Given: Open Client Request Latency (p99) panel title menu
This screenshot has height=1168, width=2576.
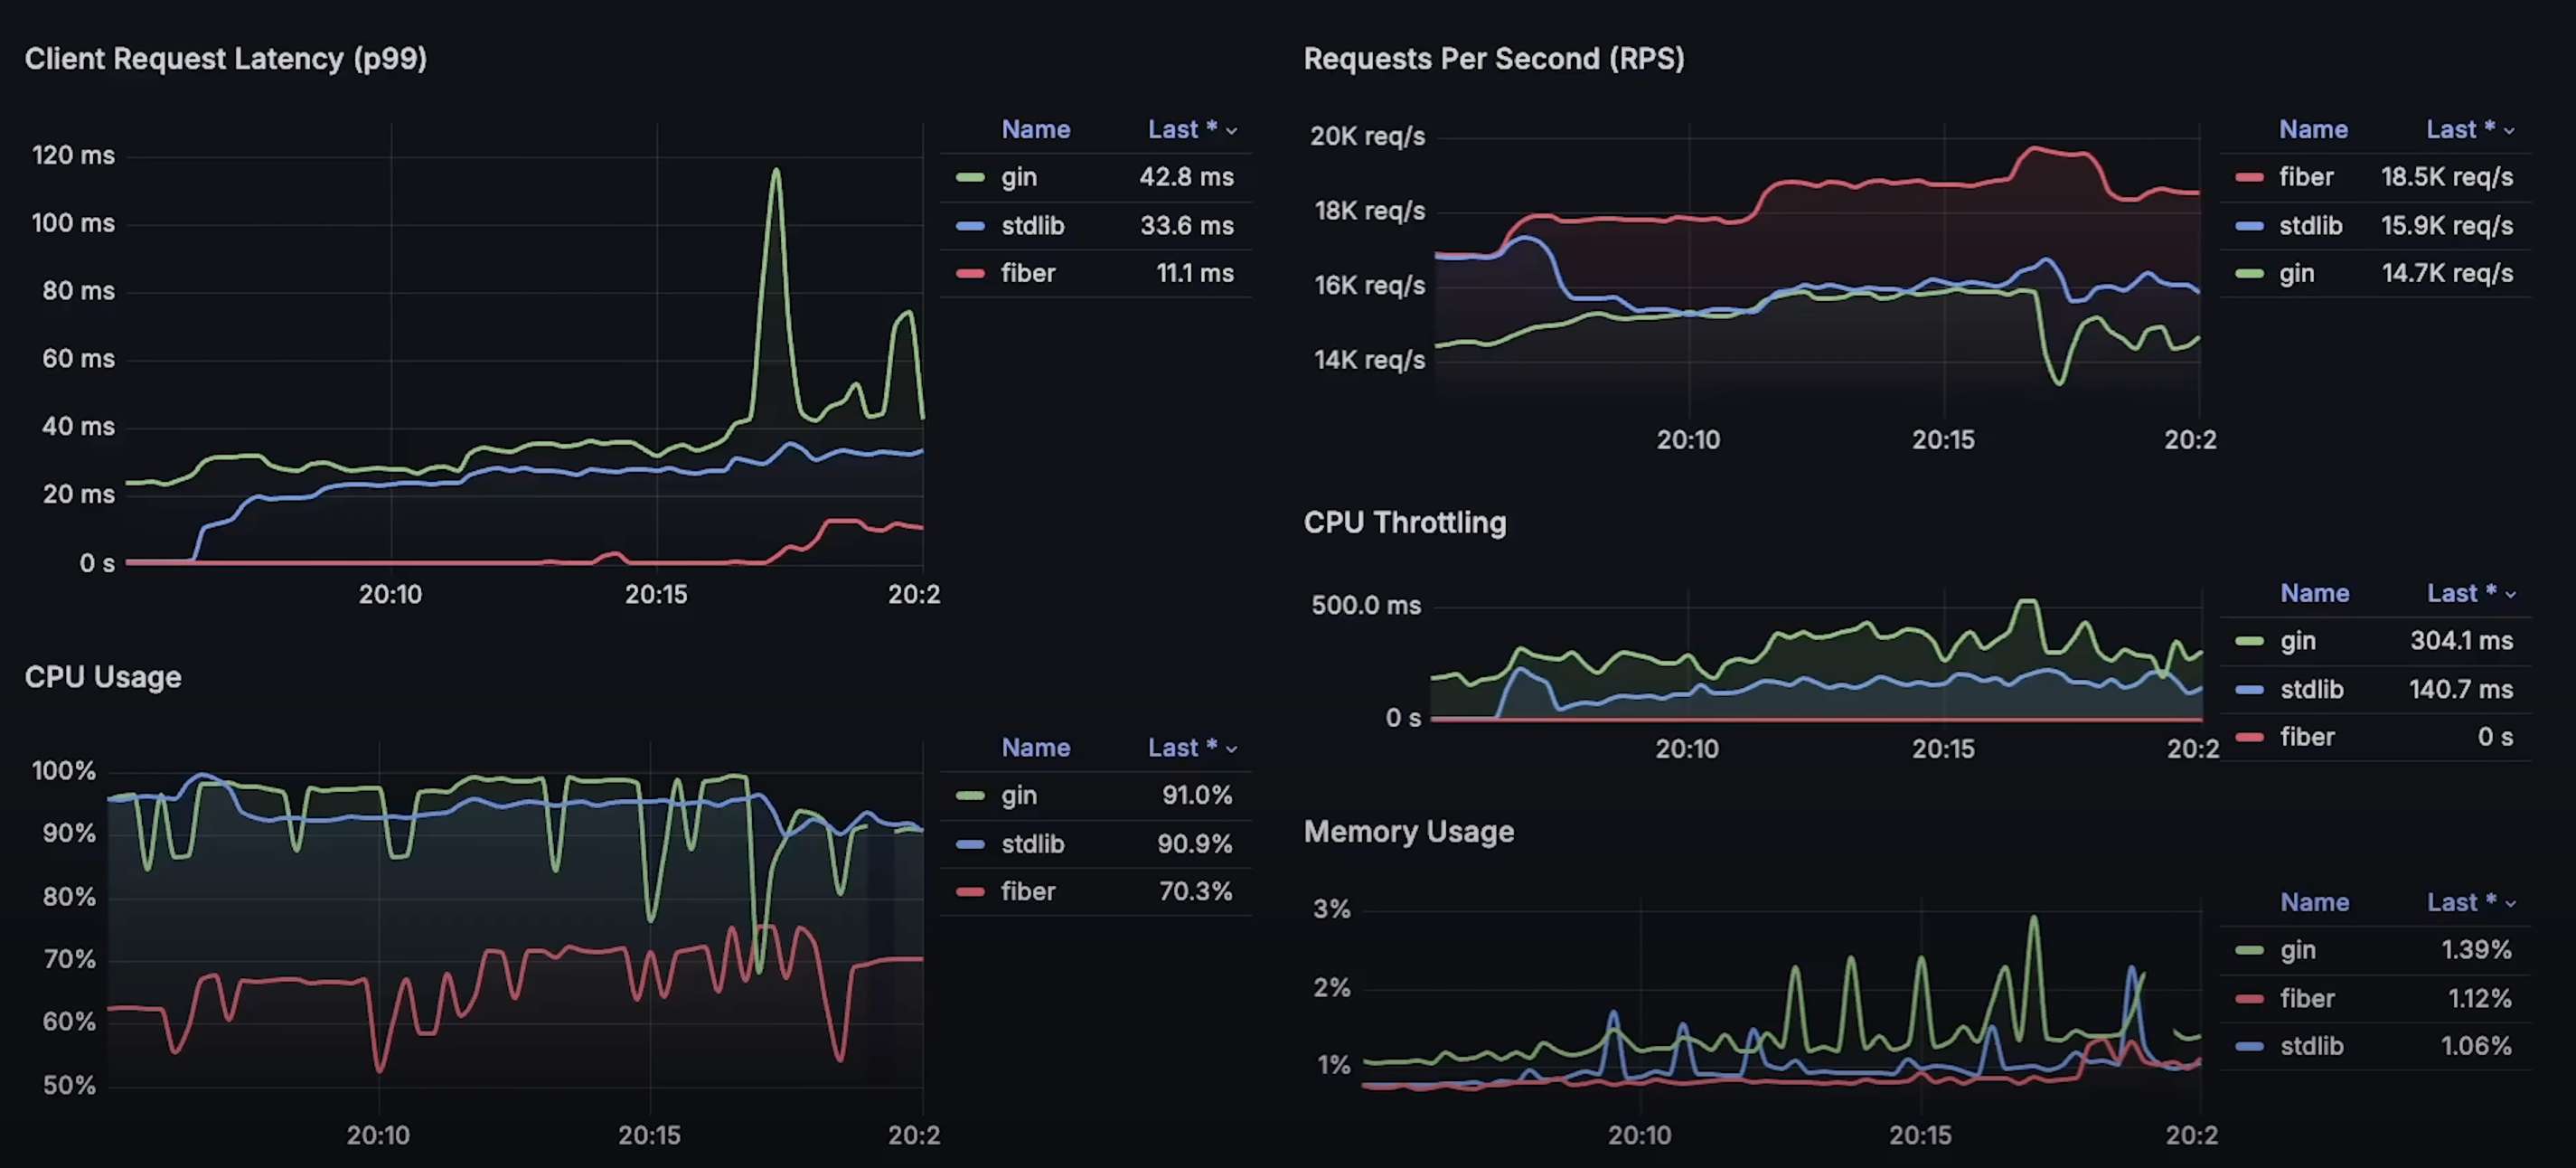Looking at the screenshot, I should tap(226, 59).
